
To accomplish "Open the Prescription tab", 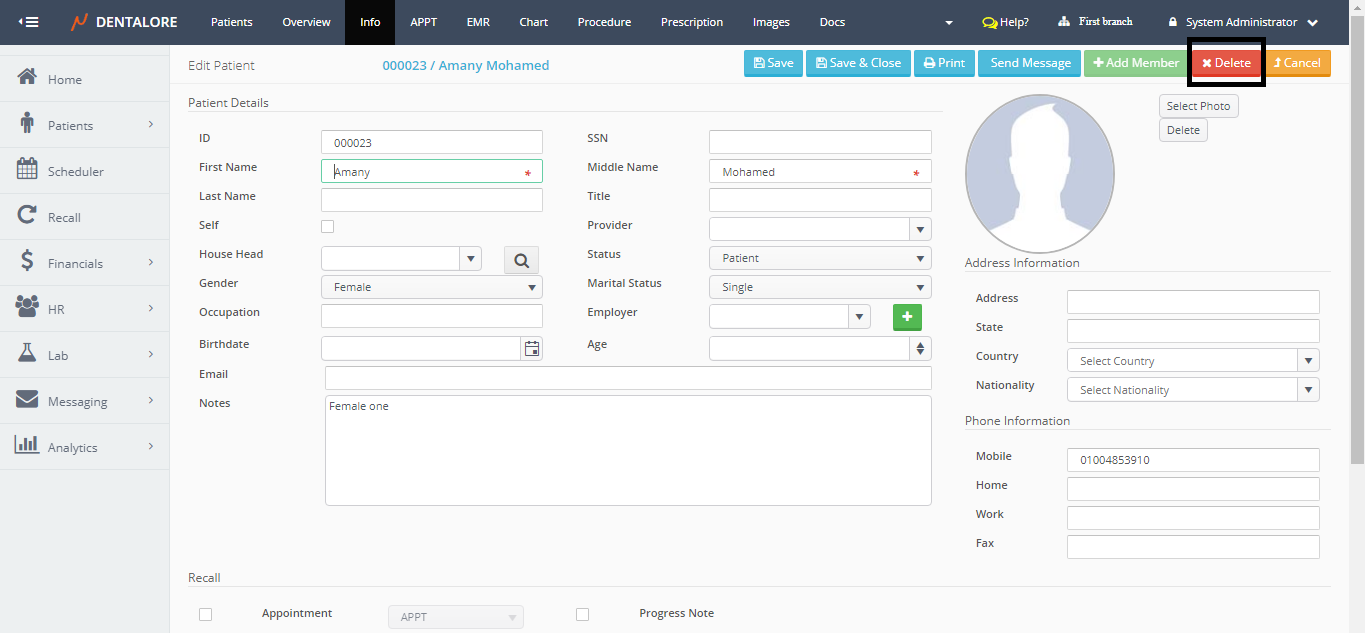I will tap(691, 22).
